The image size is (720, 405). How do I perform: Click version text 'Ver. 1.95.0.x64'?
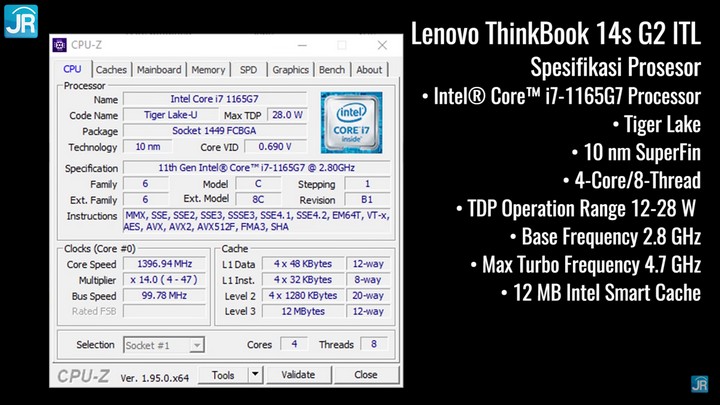pyautogui.click(x=155, y=378)
